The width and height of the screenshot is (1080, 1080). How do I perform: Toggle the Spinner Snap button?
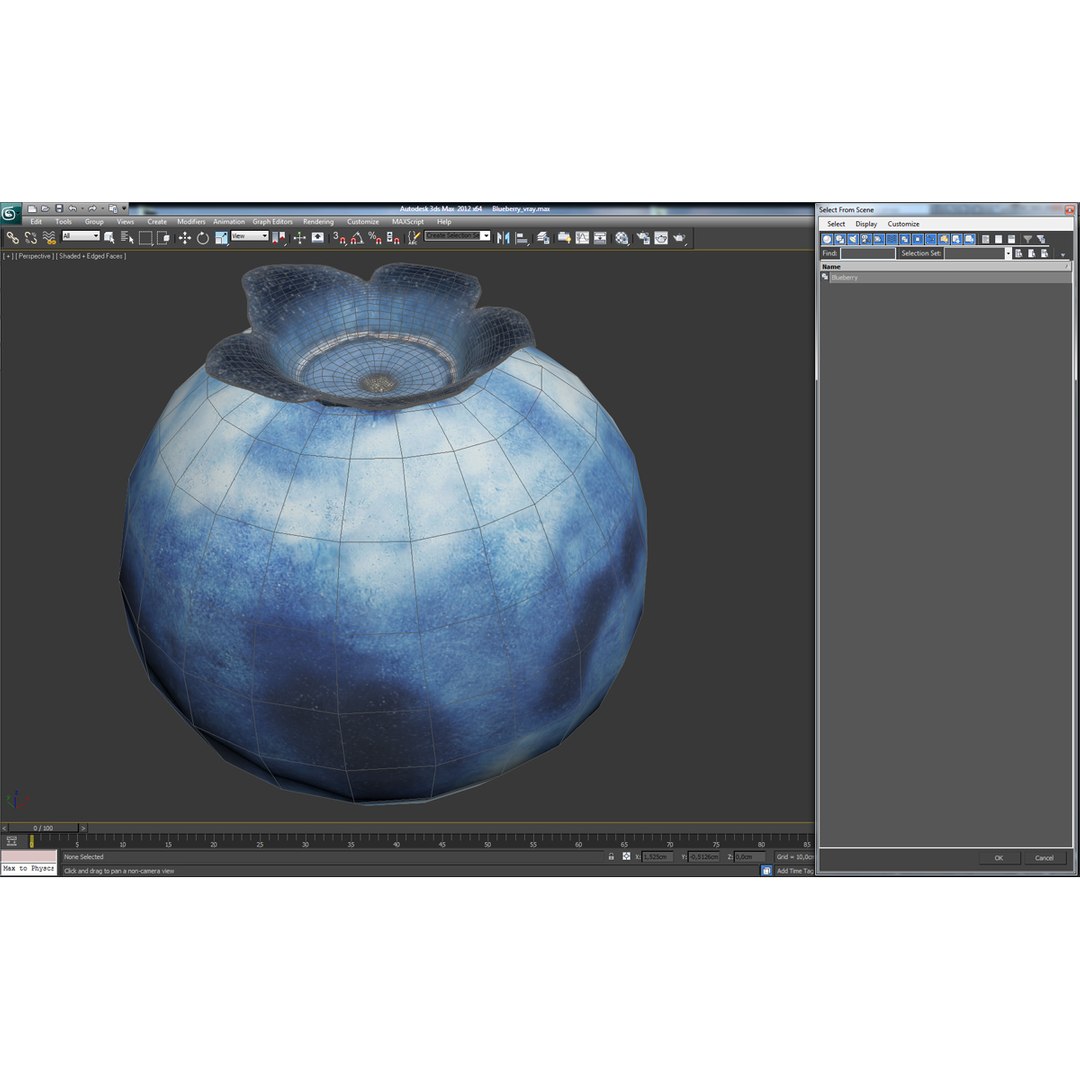click(393, 238)
